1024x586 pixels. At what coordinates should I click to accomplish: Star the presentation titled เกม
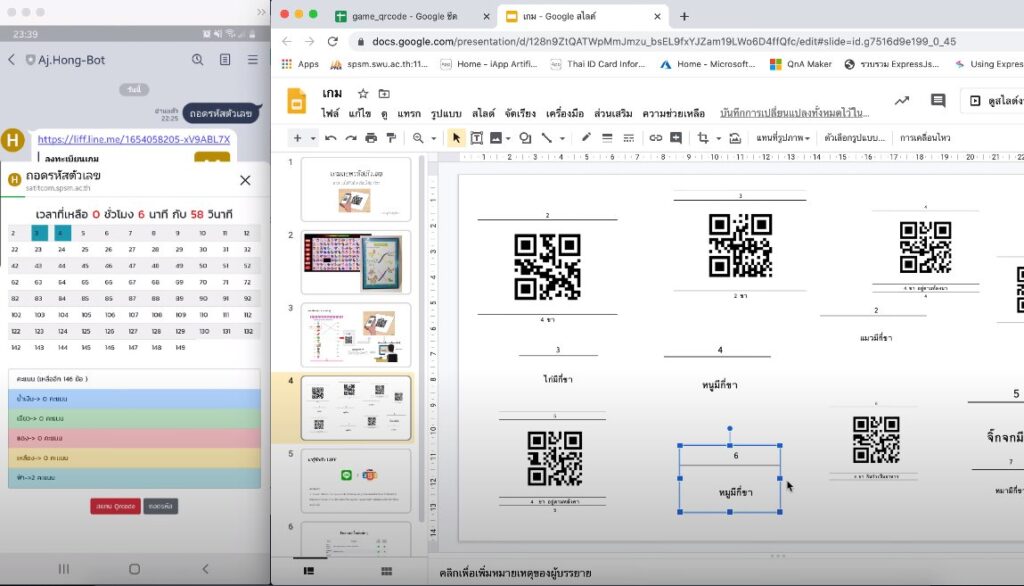[x=363, y=93]
